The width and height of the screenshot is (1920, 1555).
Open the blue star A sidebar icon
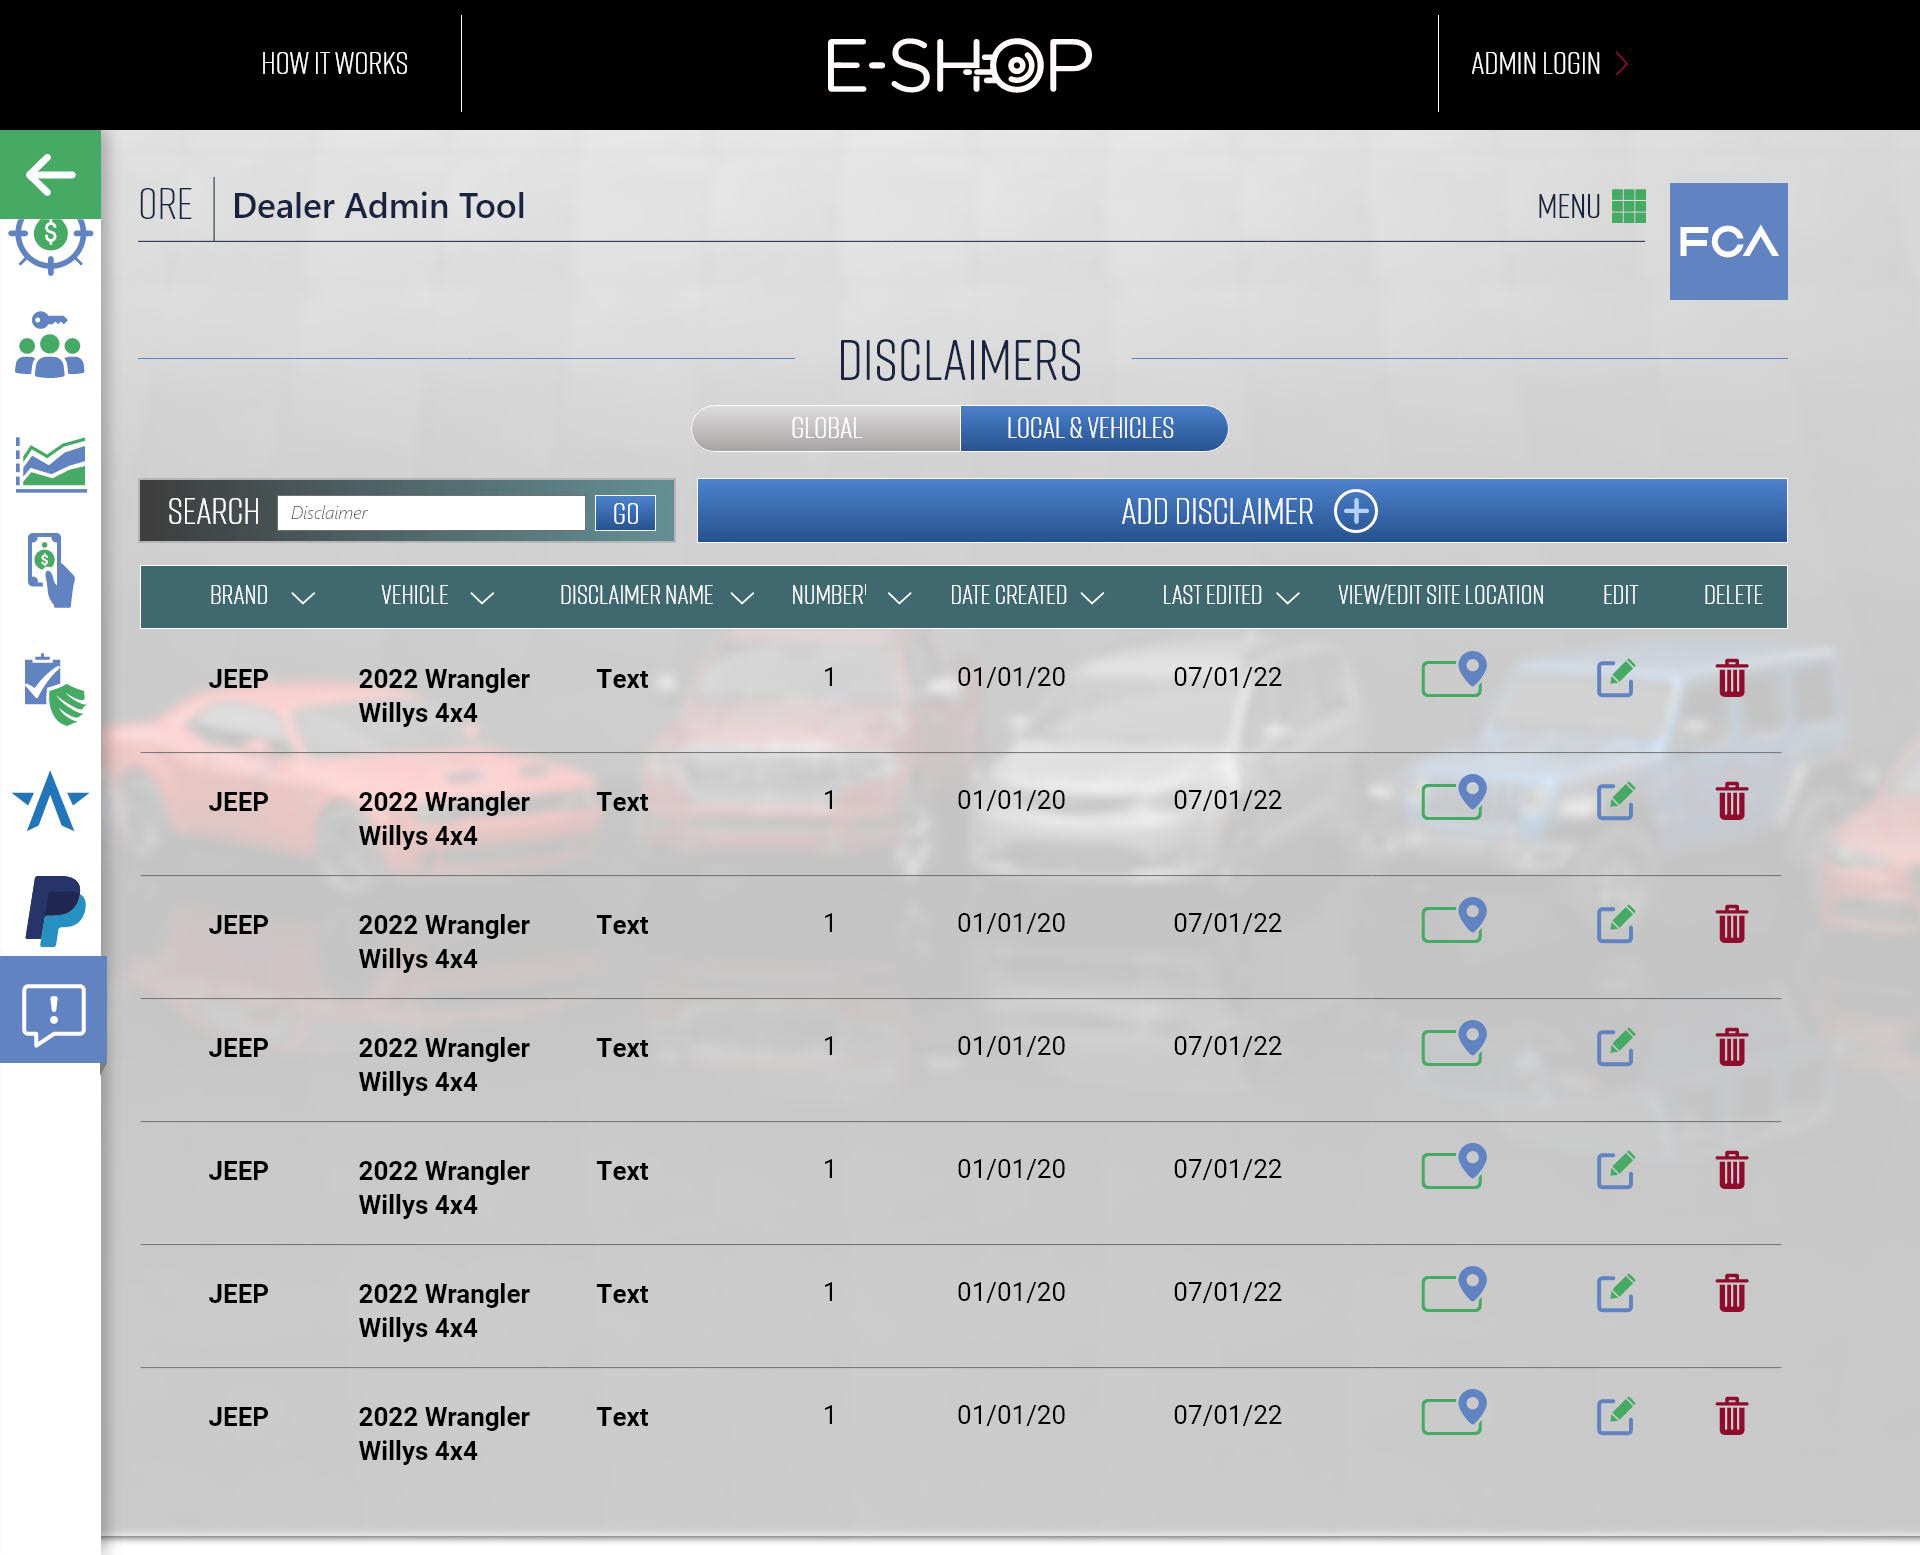click(x=50, y=801)
